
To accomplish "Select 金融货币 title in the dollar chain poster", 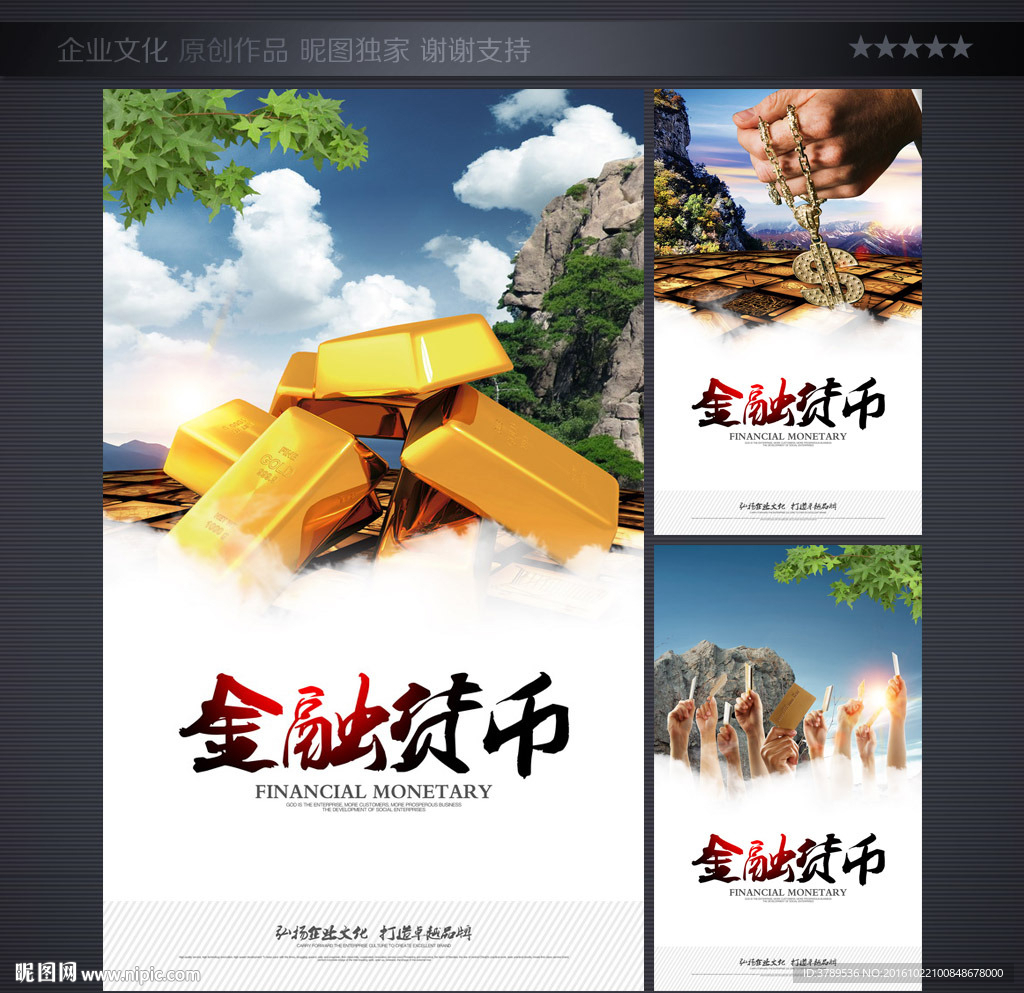I will click(x=788, y=403).
